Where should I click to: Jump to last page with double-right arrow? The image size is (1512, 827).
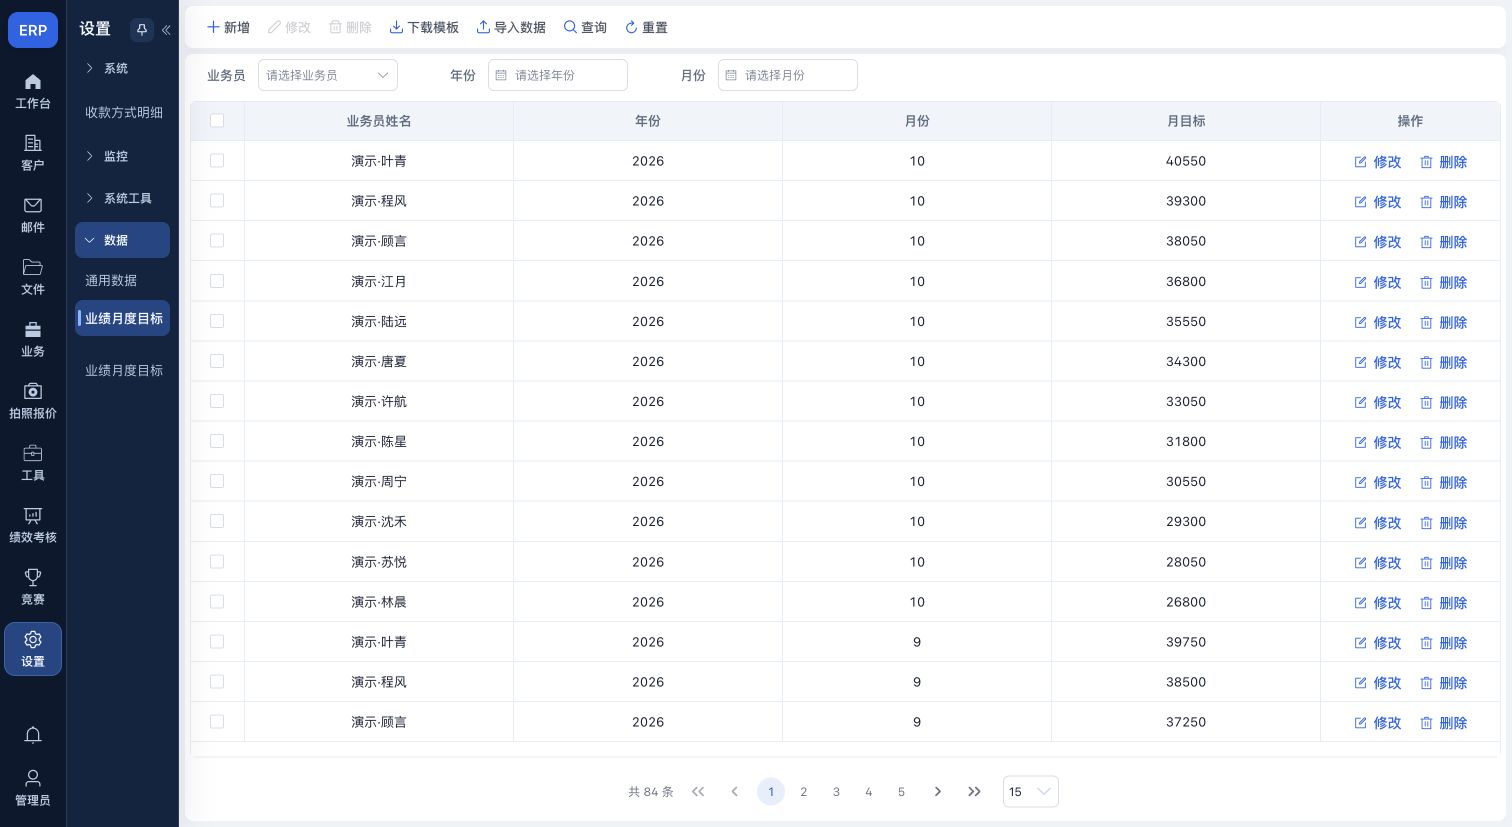tap(974, 792)
